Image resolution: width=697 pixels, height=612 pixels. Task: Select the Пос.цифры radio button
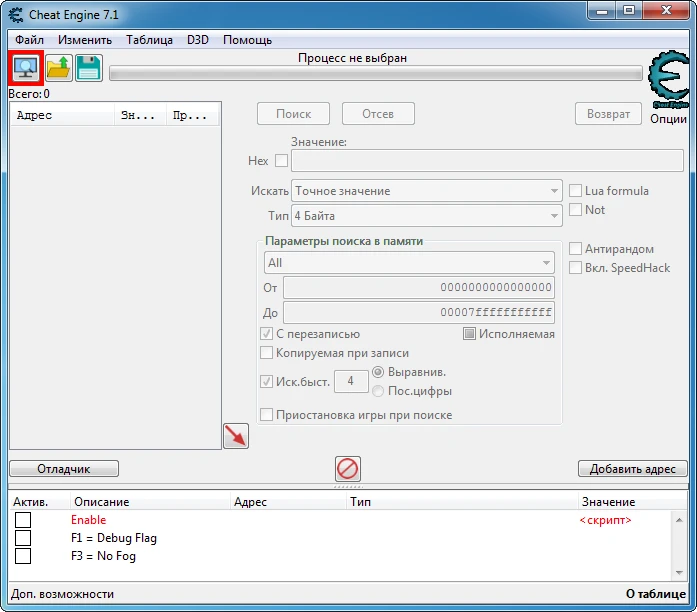[x=378, y=391]
